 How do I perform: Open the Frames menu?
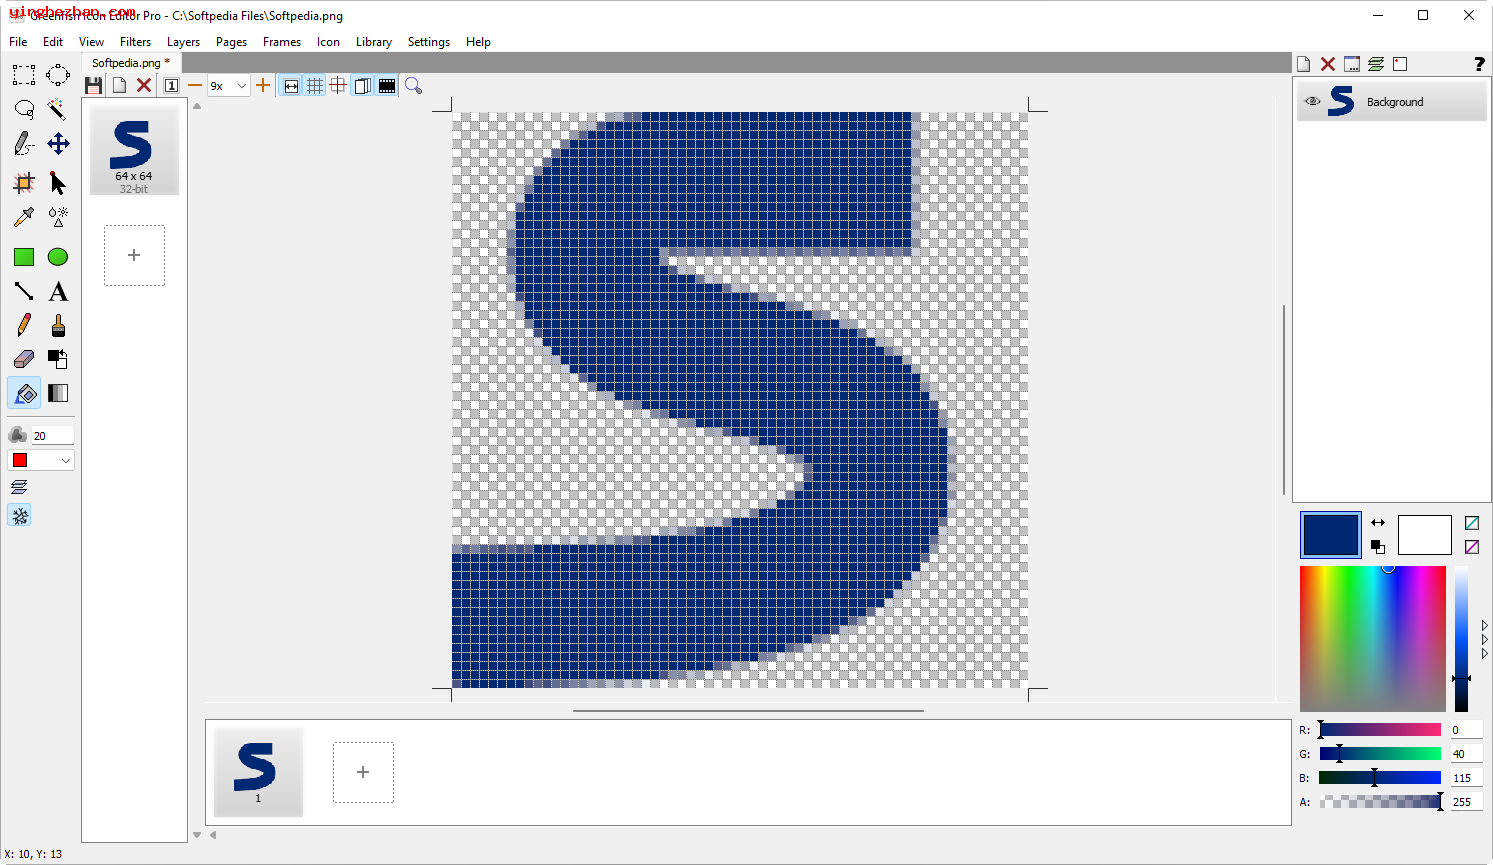(x=282, y=42)
